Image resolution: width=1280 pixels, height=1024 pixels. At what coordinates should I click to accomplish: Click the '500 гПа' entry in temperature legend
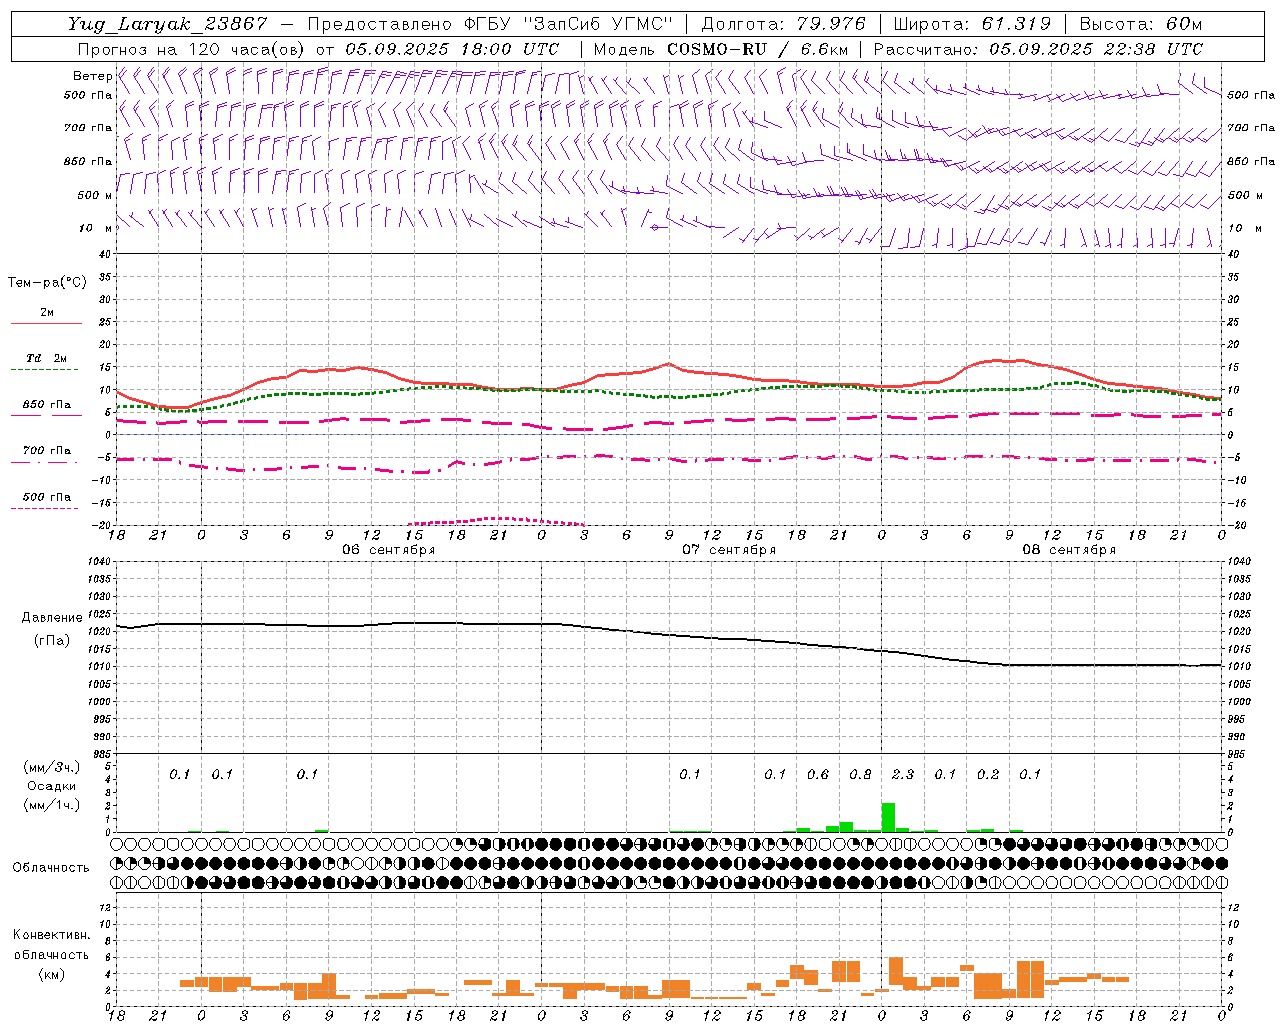pyautogui.click(x=47, y=497)
